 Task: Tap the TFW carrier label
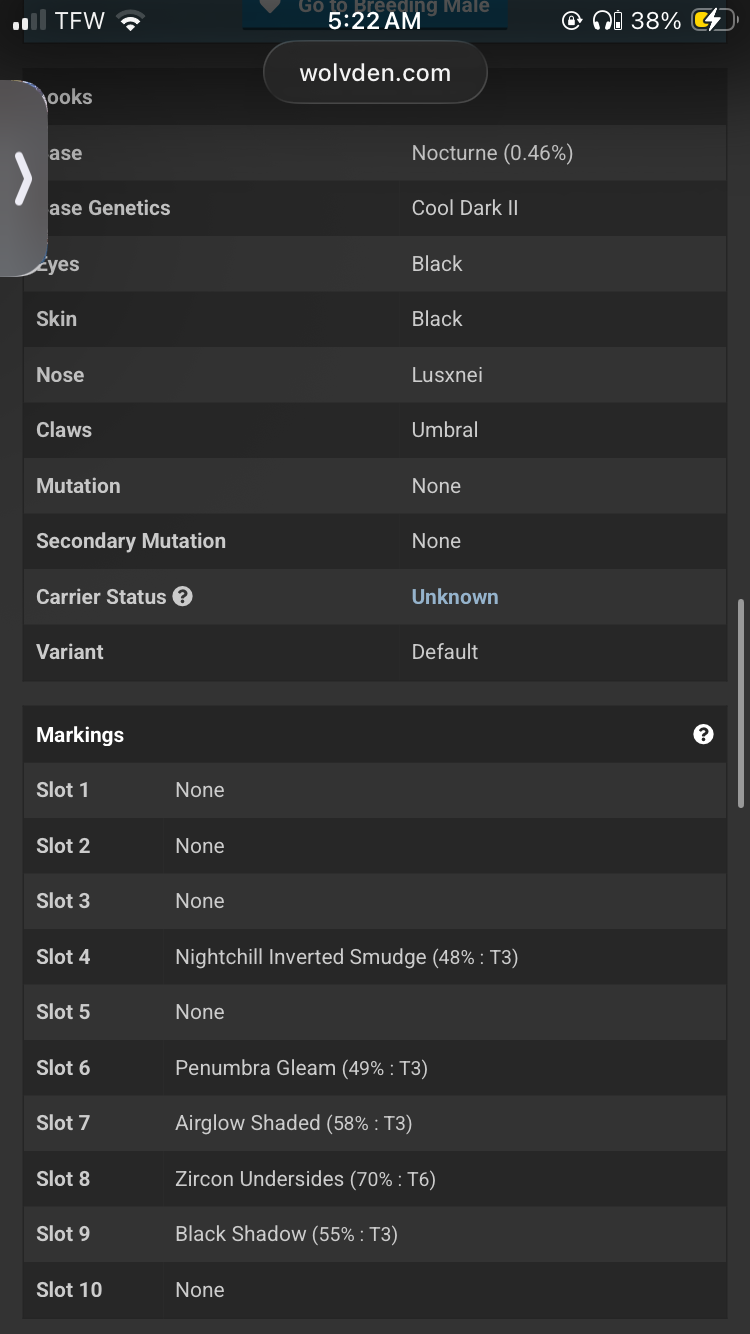click(80, 21)
